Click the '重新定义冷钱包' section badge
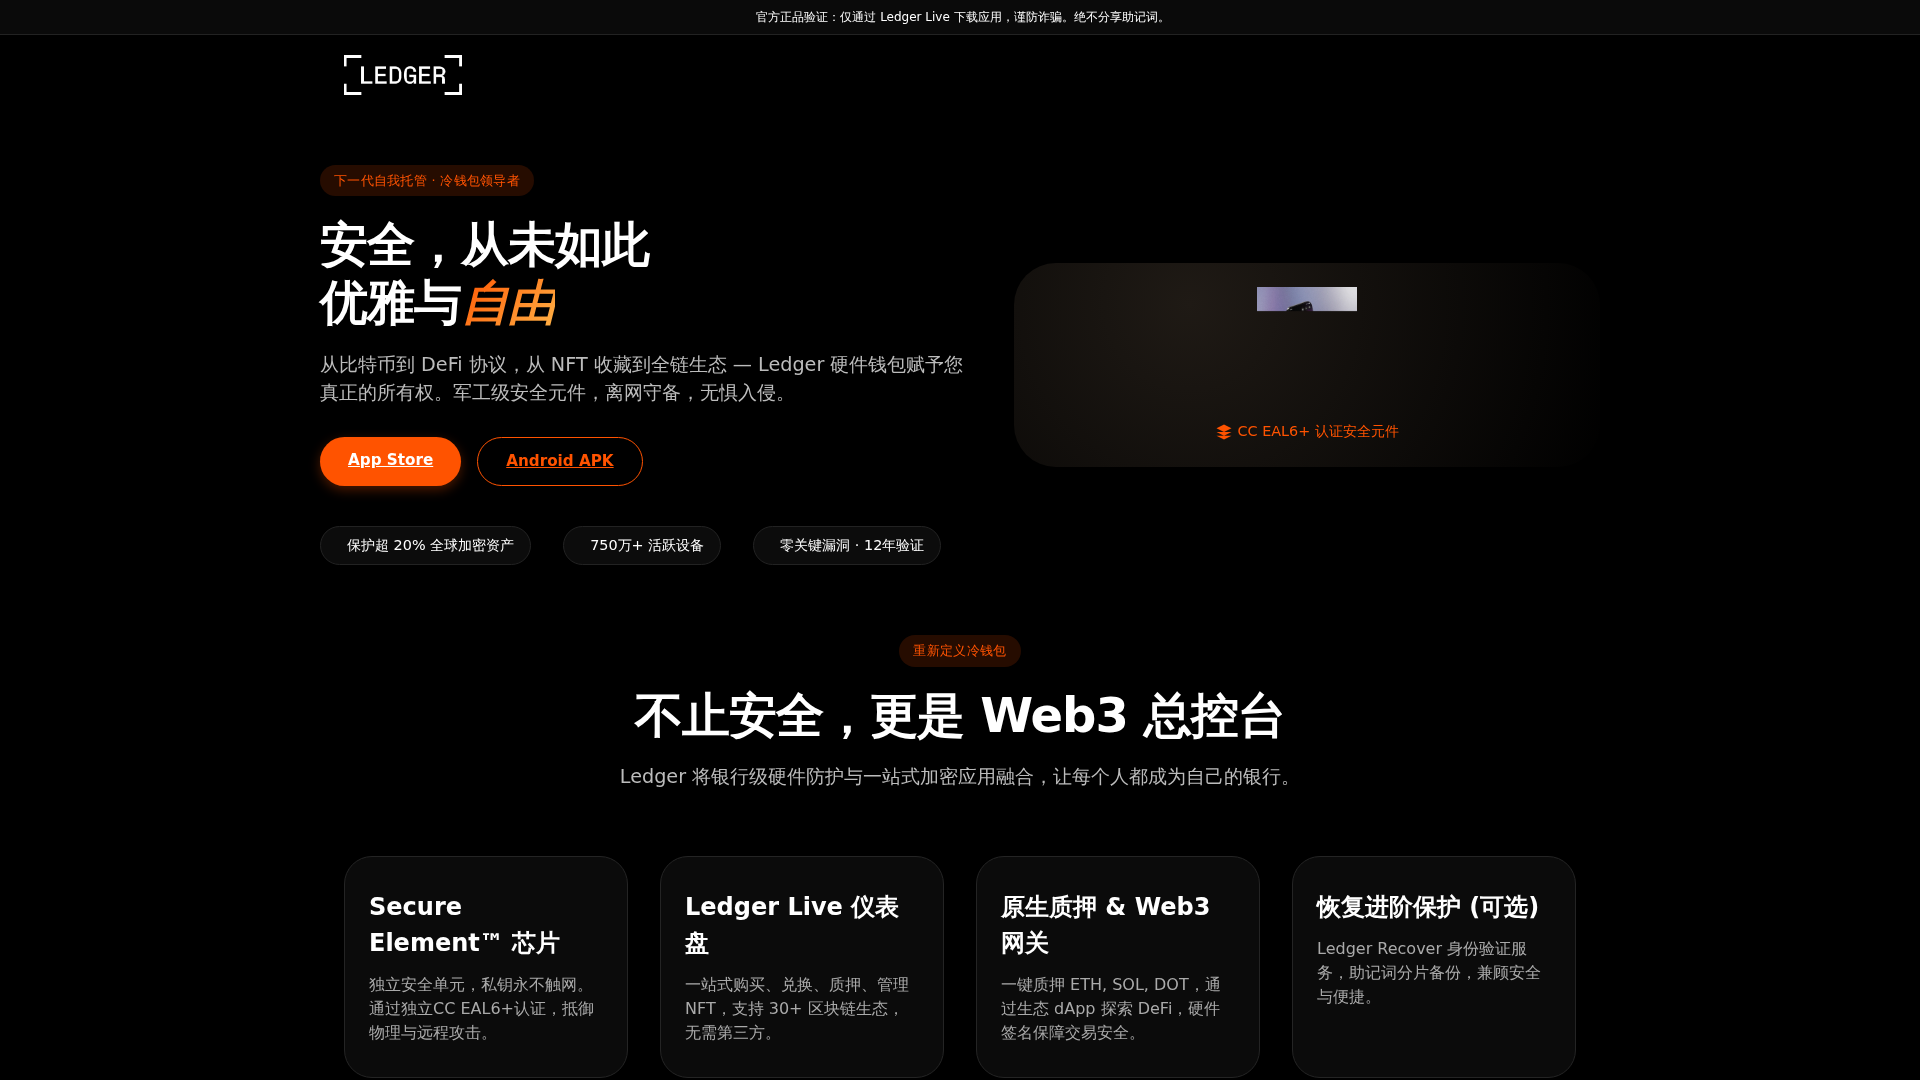 point(960,651)
